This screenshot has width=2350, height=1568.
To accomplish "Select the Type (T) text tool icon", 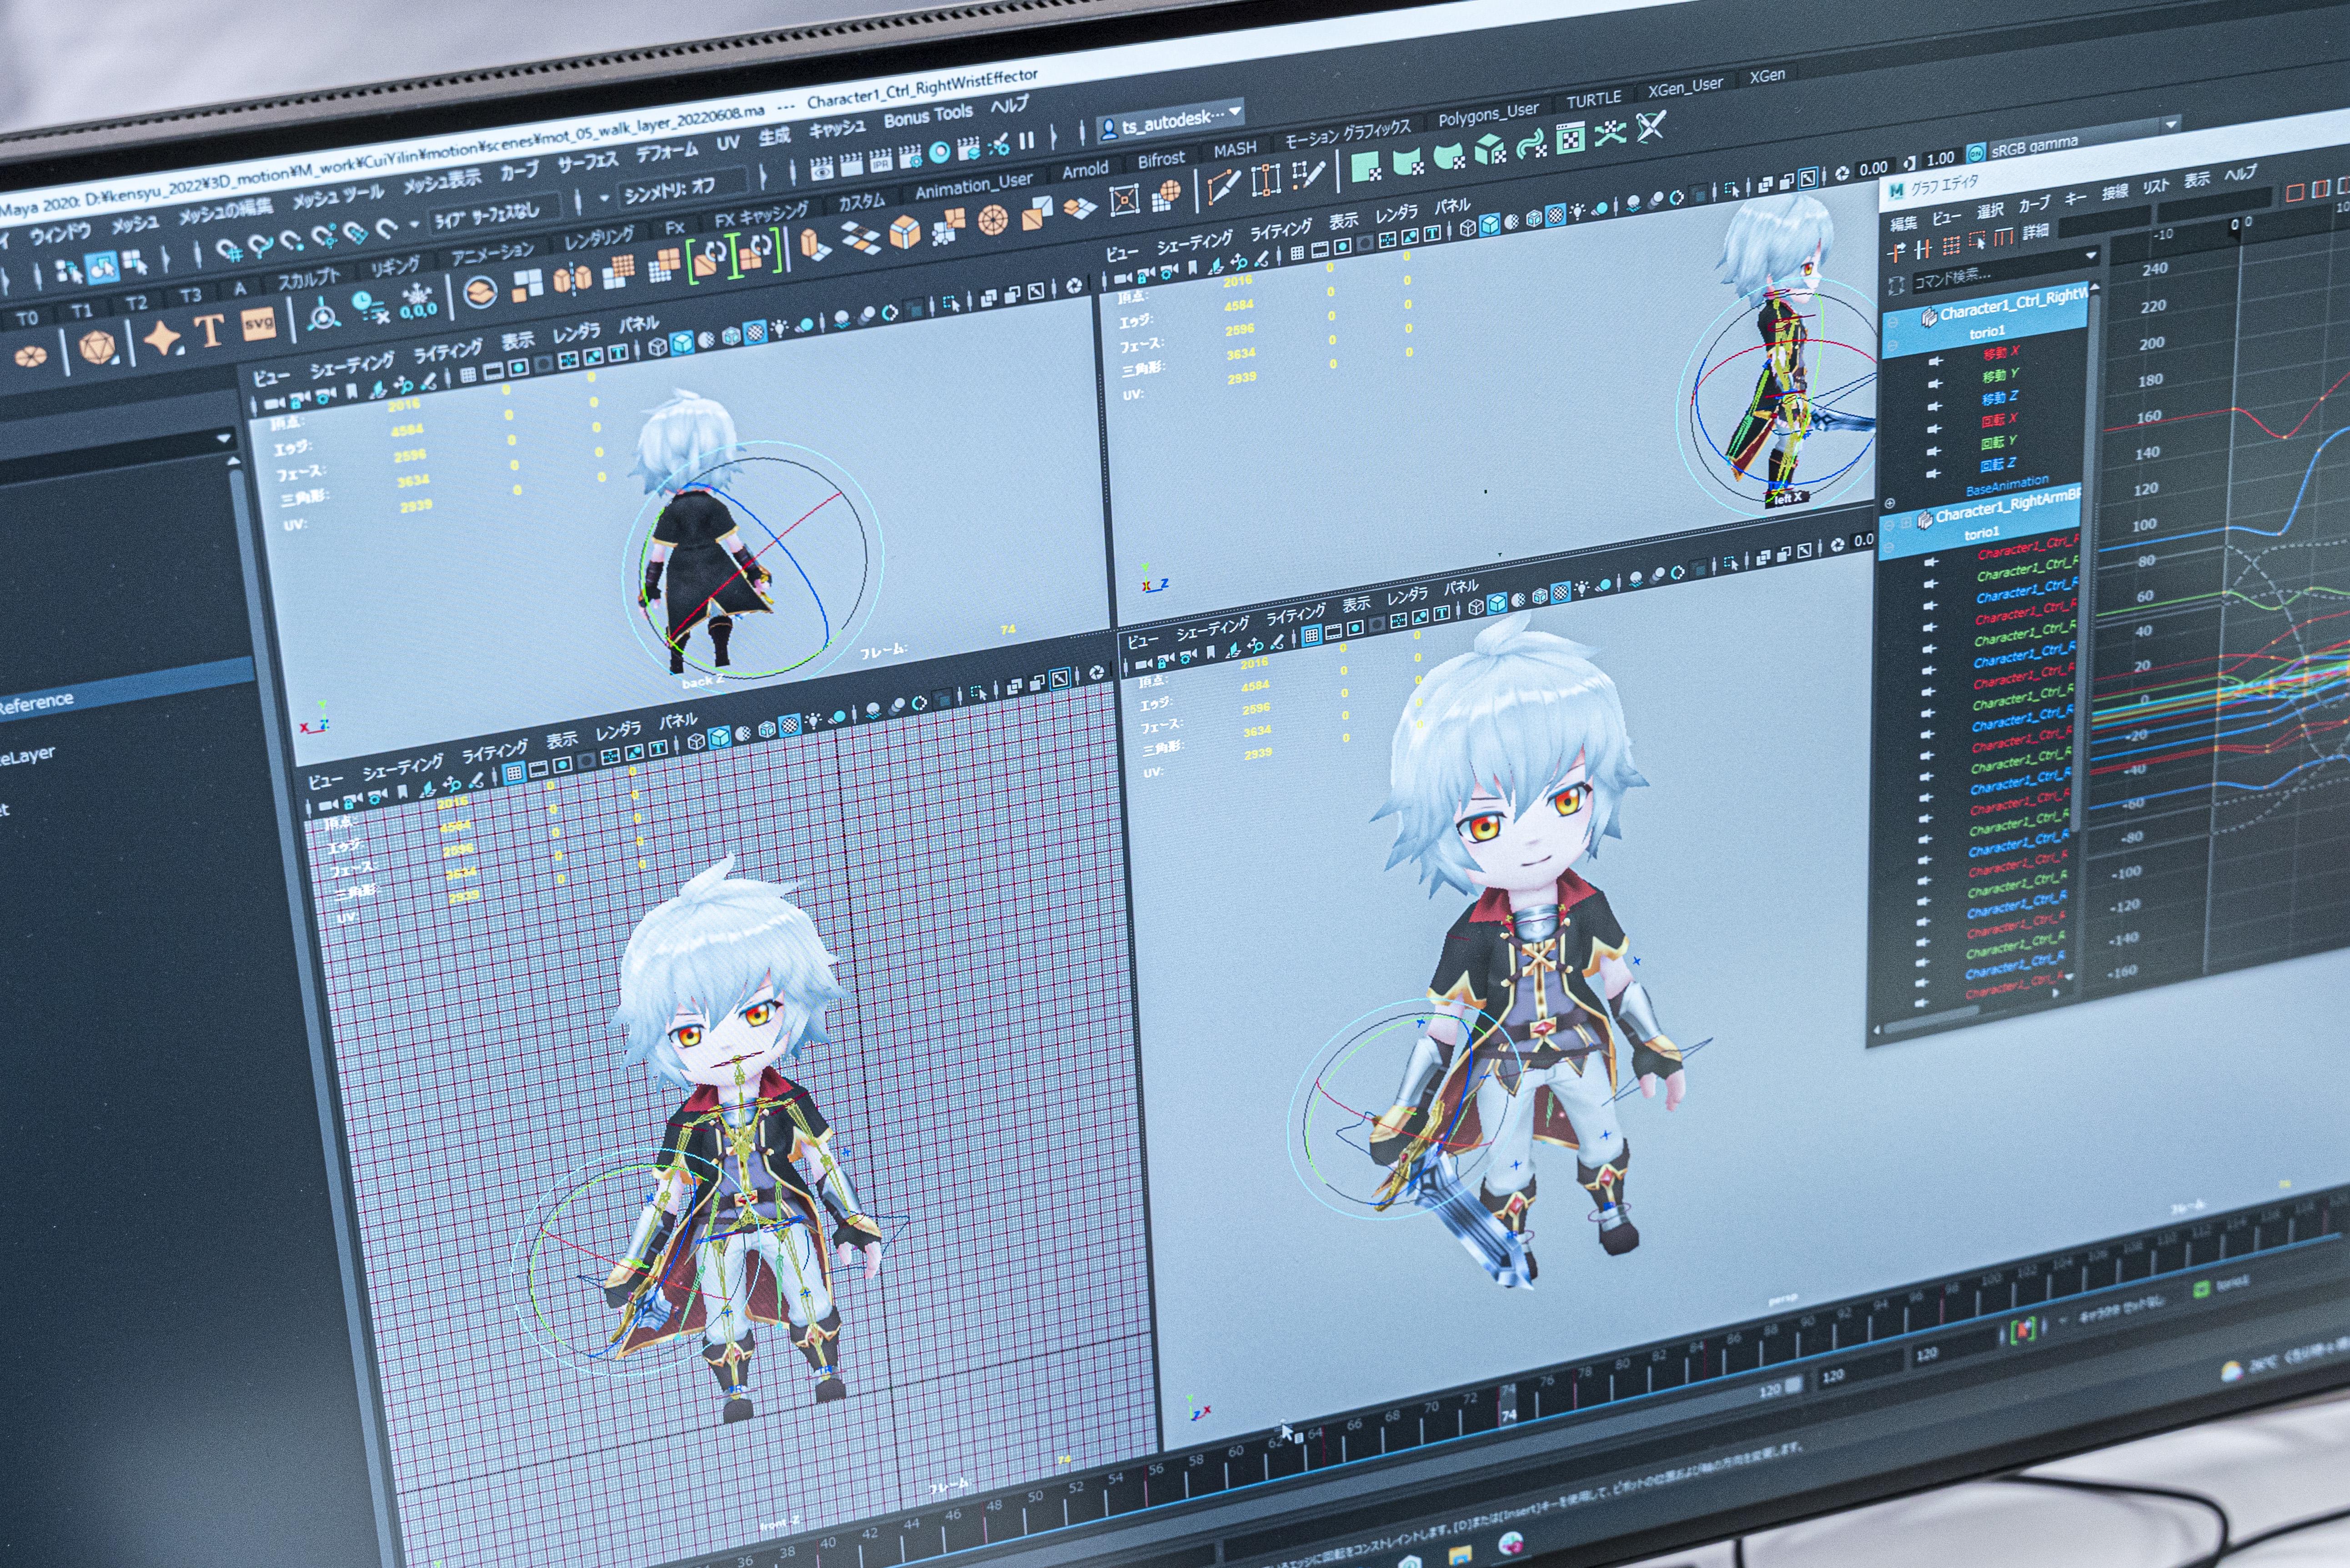I will click(x=209, y=331).
